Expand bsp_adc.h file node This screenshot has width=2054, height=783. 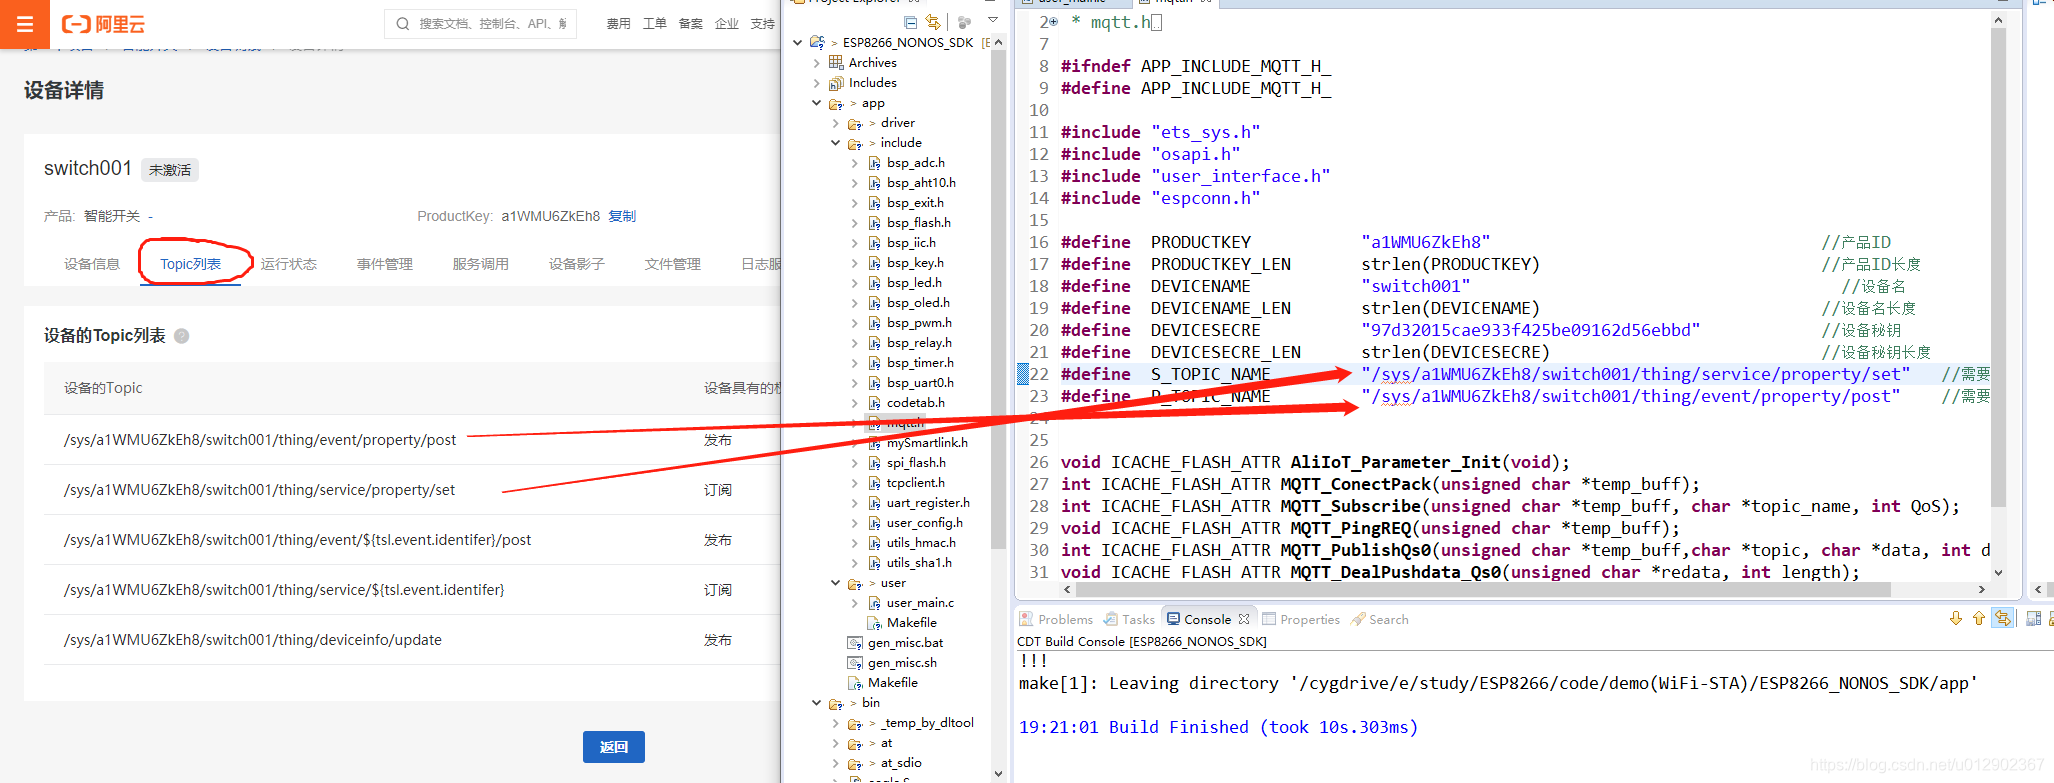coord(854,163)
